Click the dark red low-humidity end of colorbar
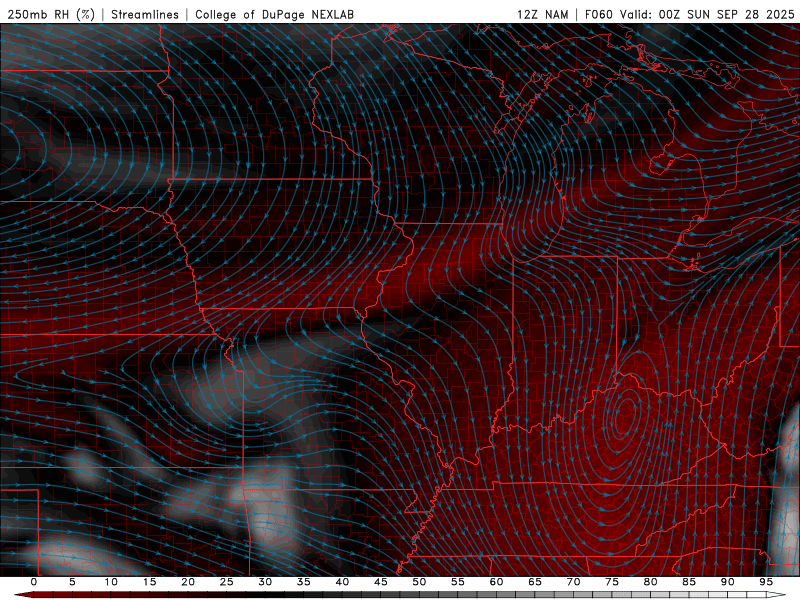Viewport: 800px width, 600px height. 23,595
